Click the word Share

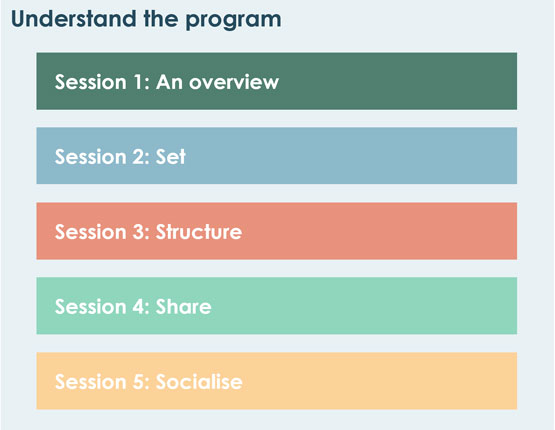coord(183,306)
